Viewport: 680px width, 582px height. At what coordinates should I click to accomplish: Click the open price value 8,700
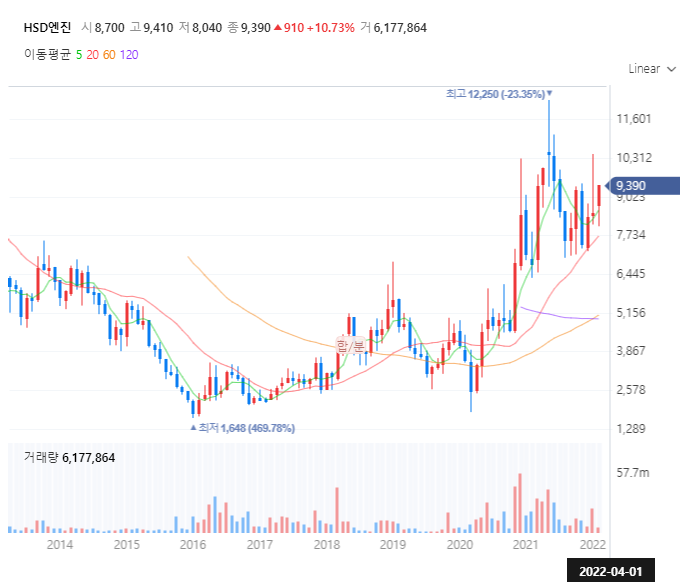pos(110,28)
